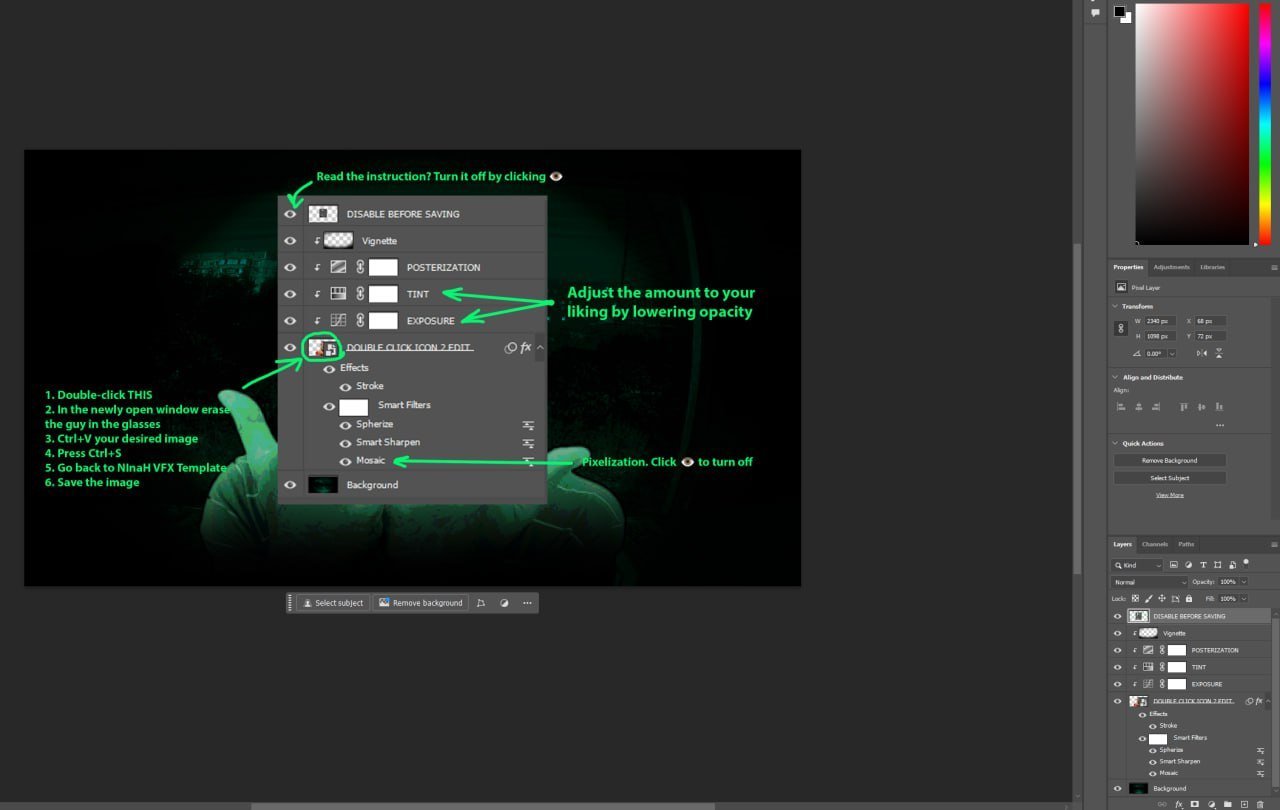Screen dimensions: 1280x810
Task: Click Remove Background in Properties panel
Action: pos(1170,460)
